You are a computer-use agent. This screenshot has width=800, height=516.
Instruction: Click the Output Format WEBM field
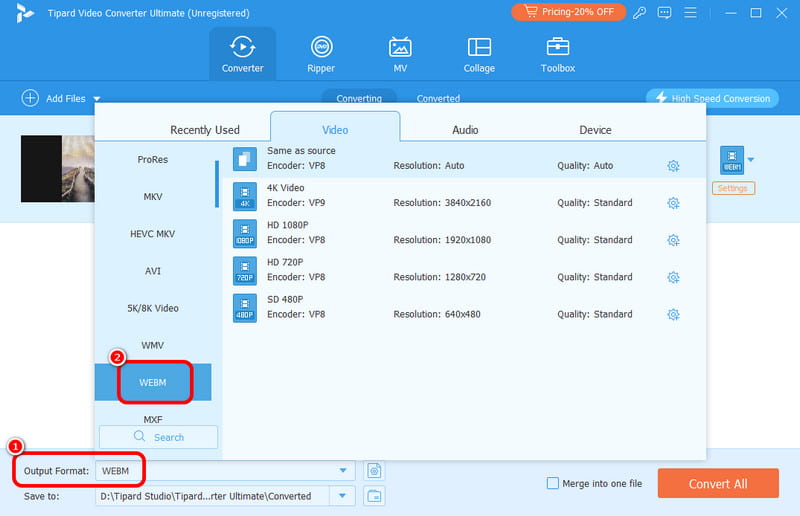coord(225,471)
